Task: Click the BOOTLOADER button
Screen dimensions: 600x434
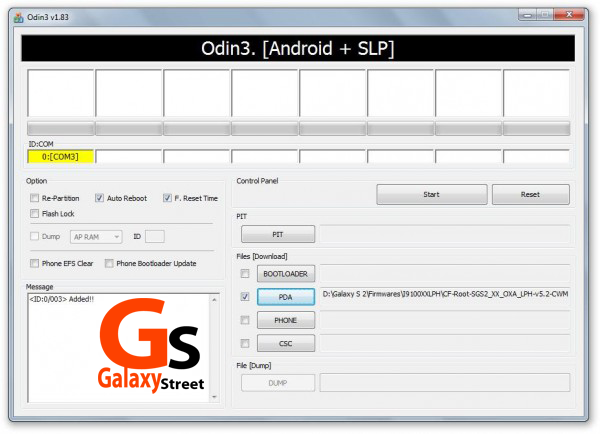Action: coord(286,274)
